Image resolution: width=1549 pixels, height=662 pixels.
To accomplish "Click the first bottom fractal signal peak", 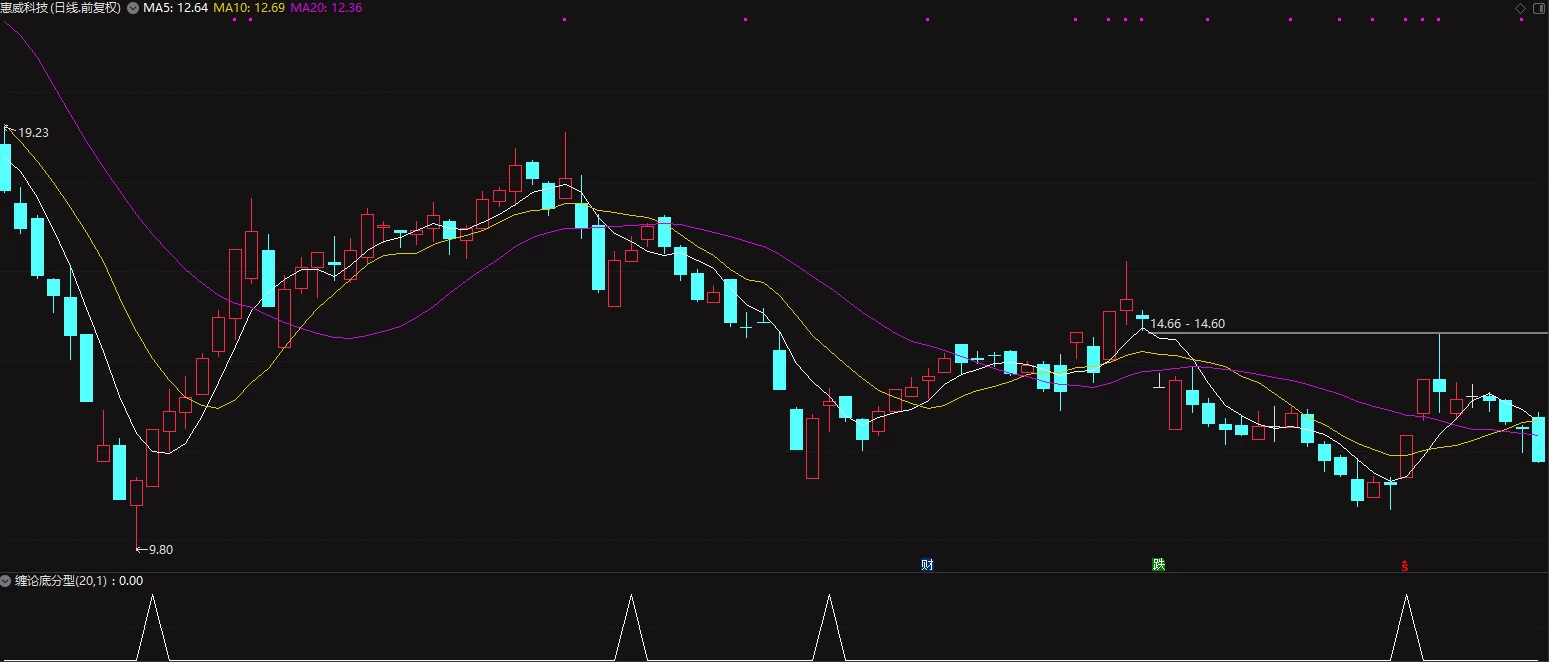I will 152,626.
